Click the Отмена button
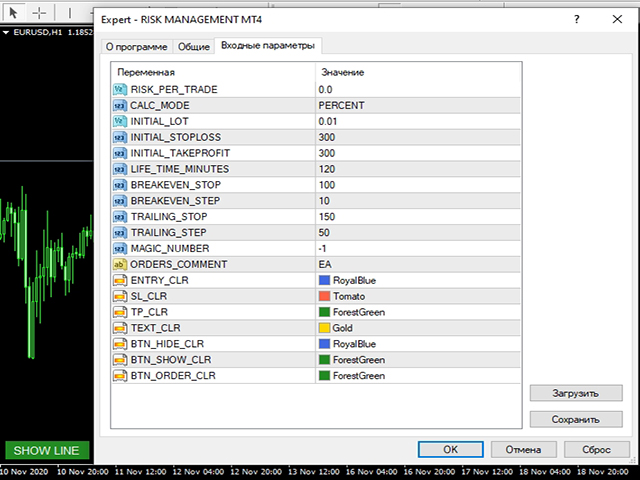This screenshot has height=480, width=640. coord(523,449)
